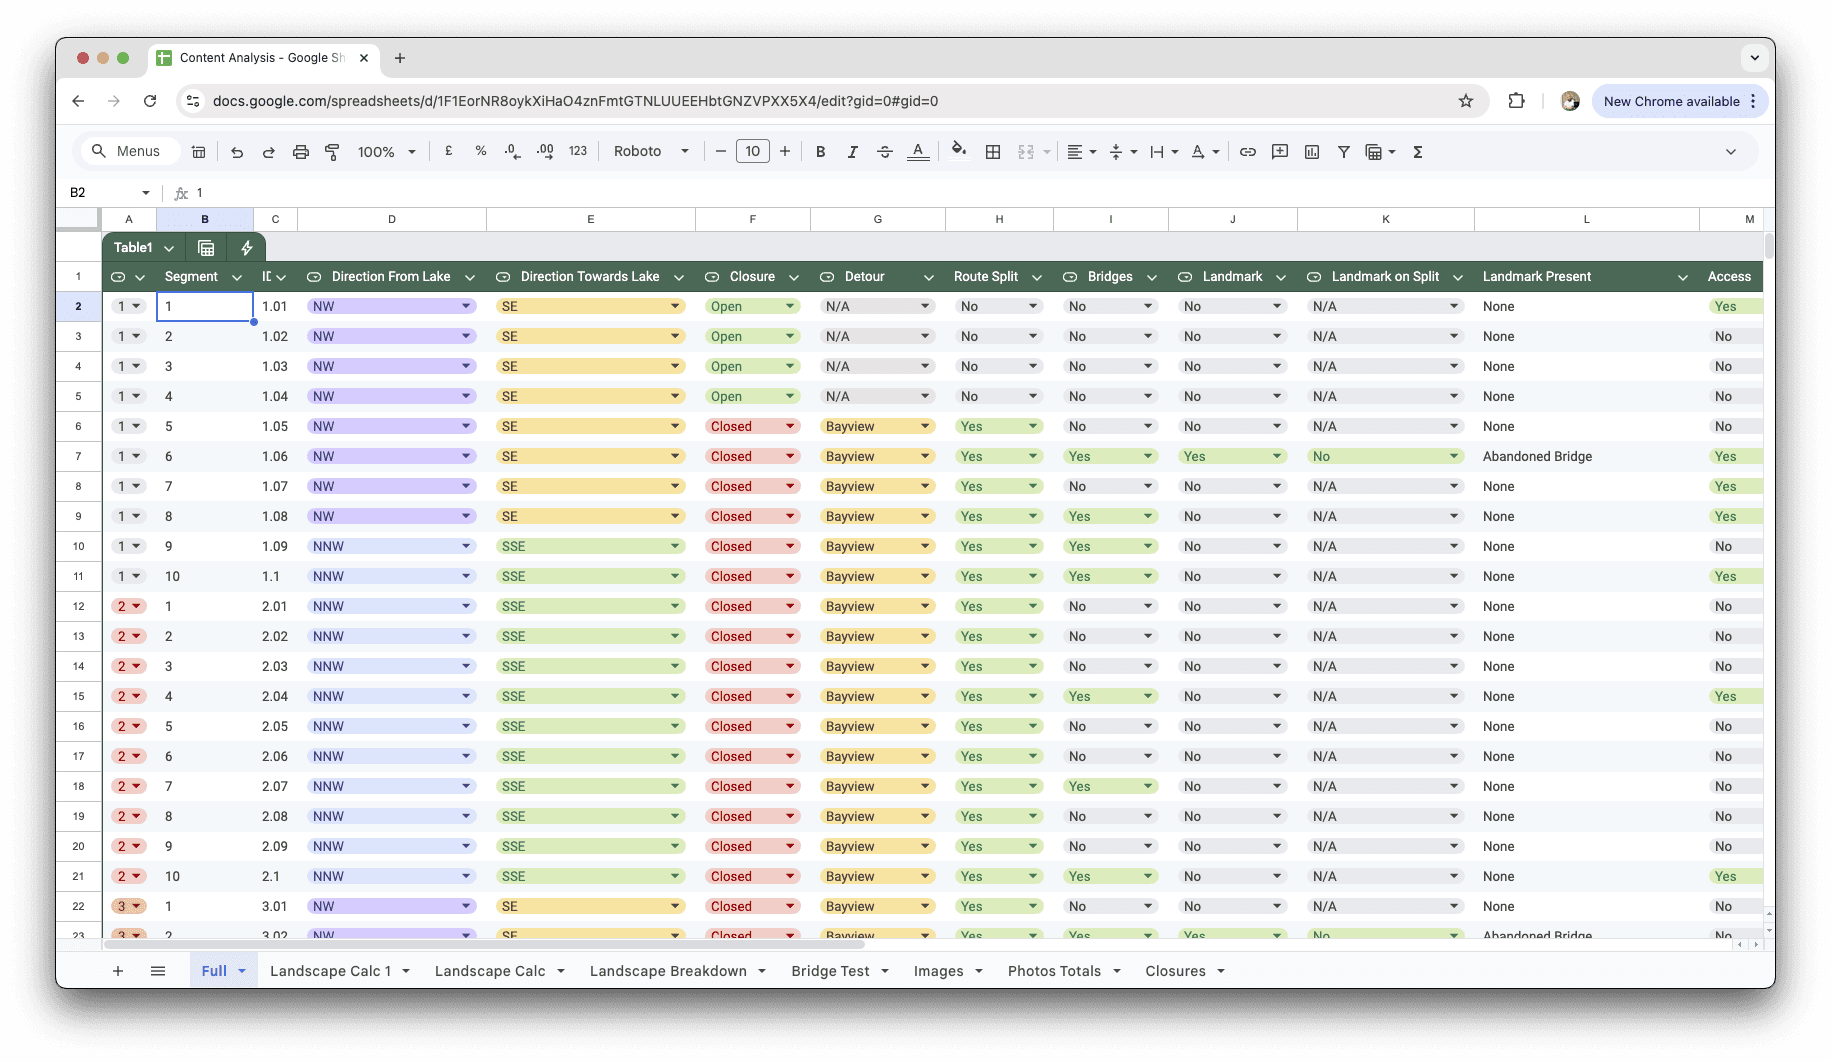
Task: Search the Menus box
Action: 130,152
